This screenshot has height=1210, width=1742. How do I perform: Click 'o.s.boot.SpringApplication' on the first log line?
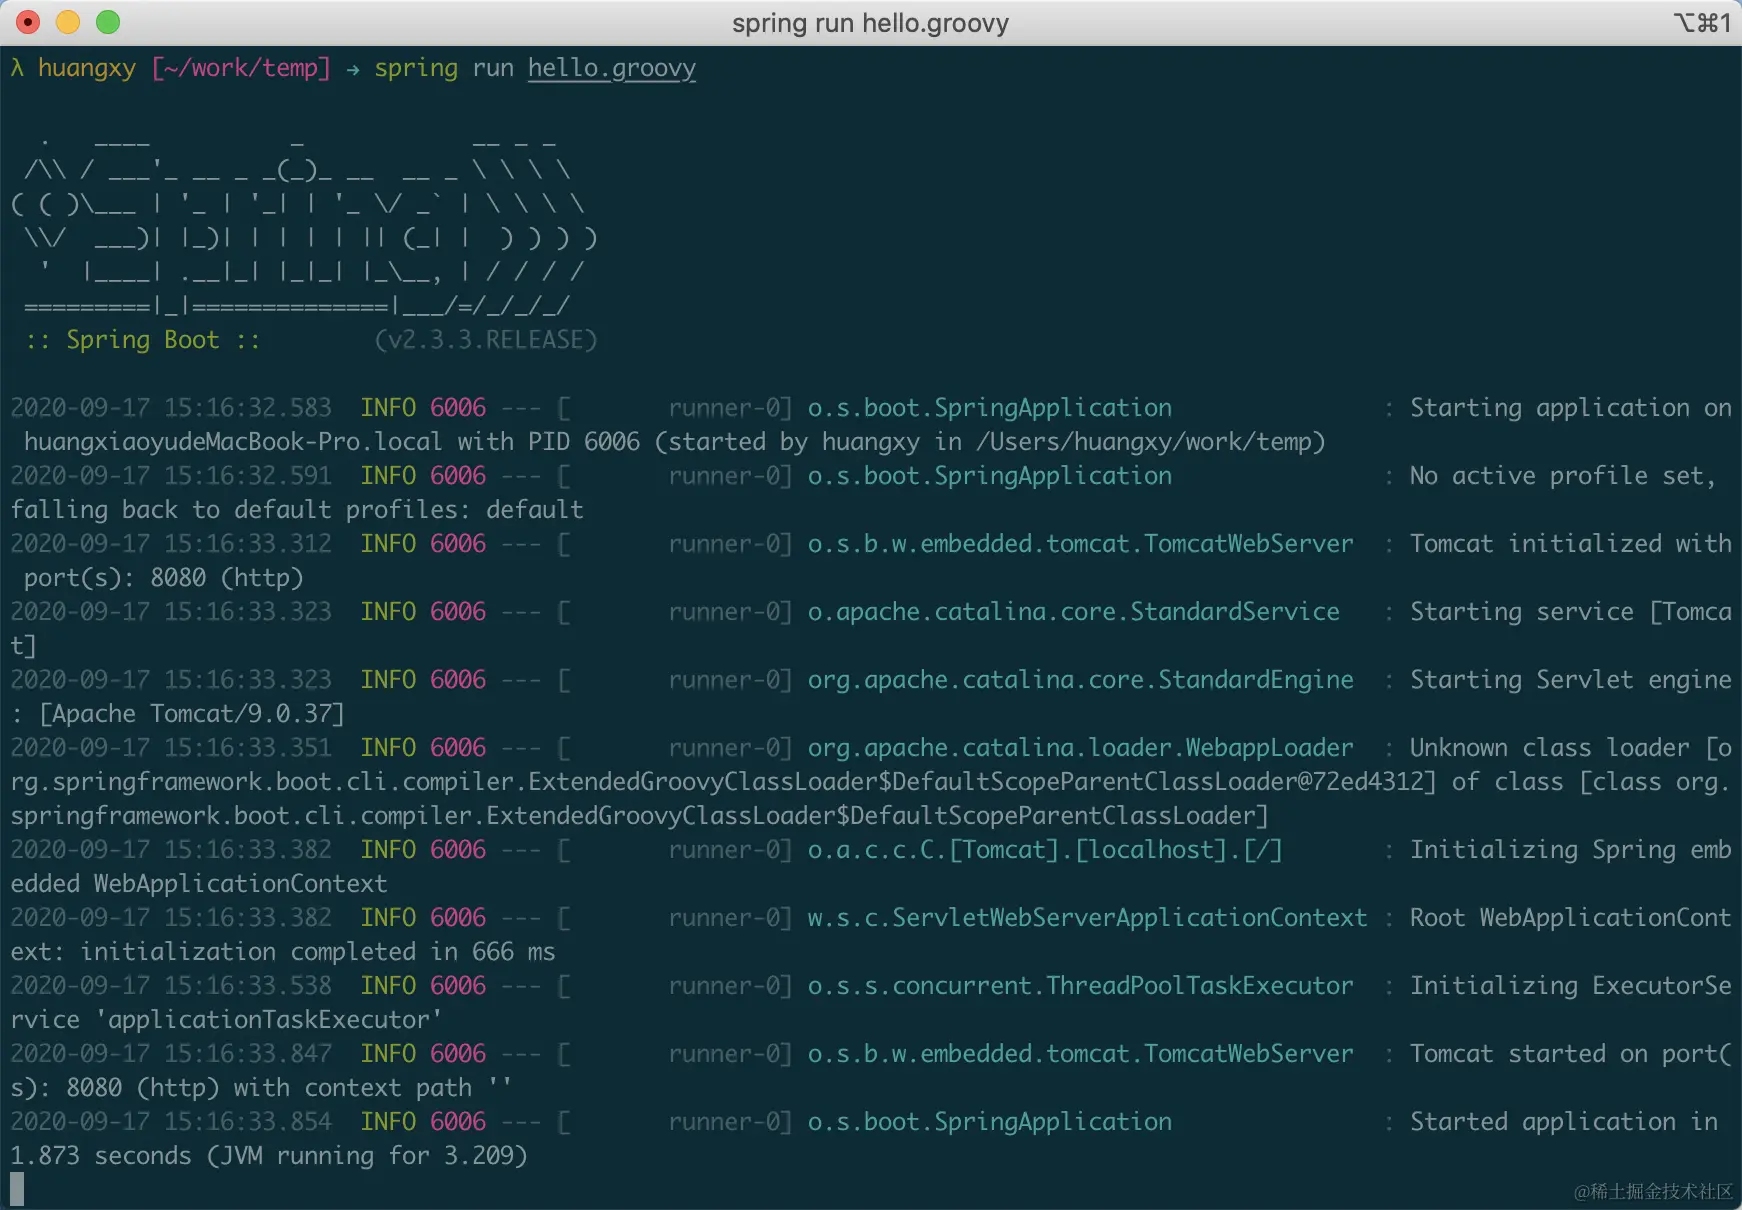[990, 408]
